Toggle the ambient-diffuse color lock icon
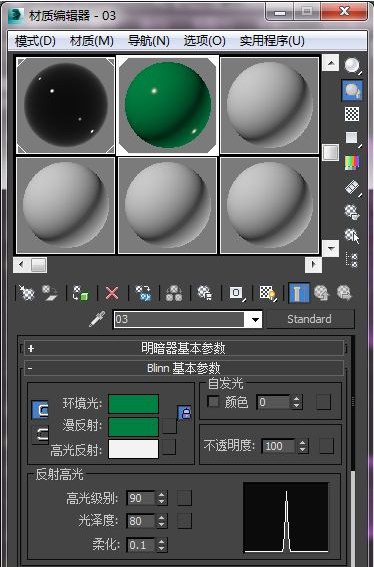This screenshot has width=374, height=567. pyautogui.click(x=184, y=413)
